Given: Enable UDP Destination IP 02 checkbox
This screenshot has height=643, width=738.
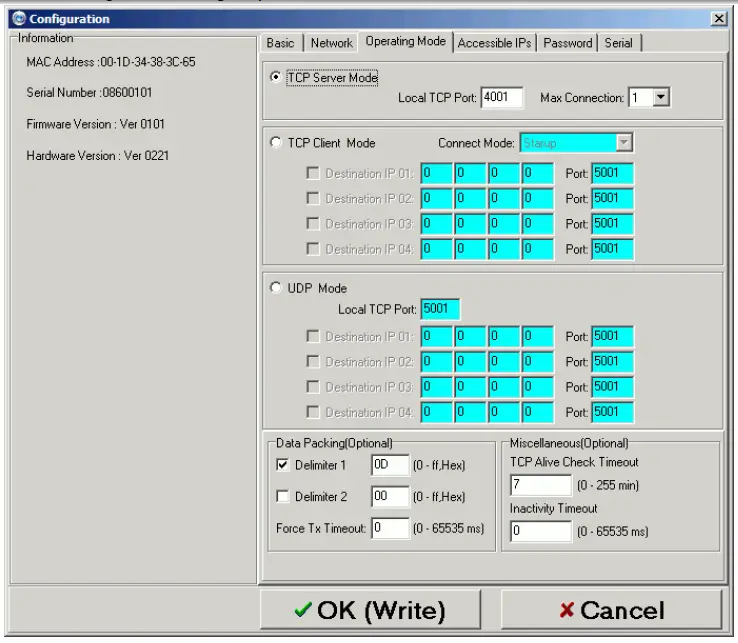Looking at the screenshot, I should [313, 362].
